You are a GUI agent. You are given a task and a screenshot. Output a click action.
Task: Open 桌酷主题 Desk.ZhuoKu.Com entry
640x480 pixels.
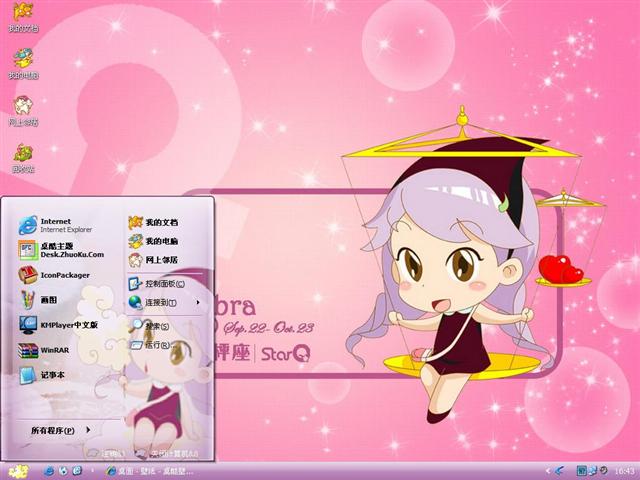[x=62, y=250]
